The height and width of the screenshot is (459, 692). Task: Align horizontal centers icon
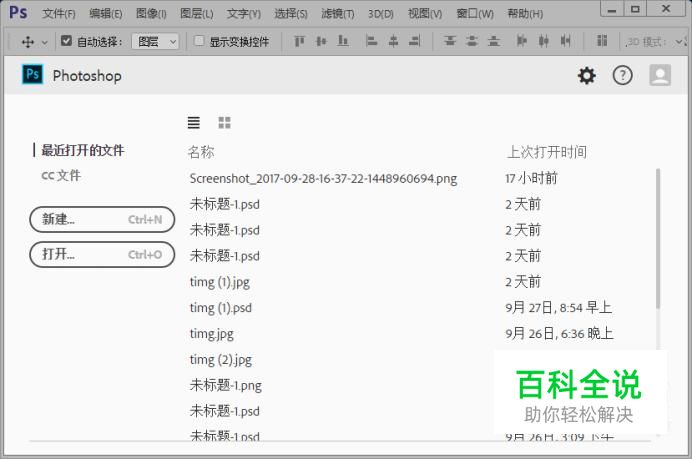[393, 41]
